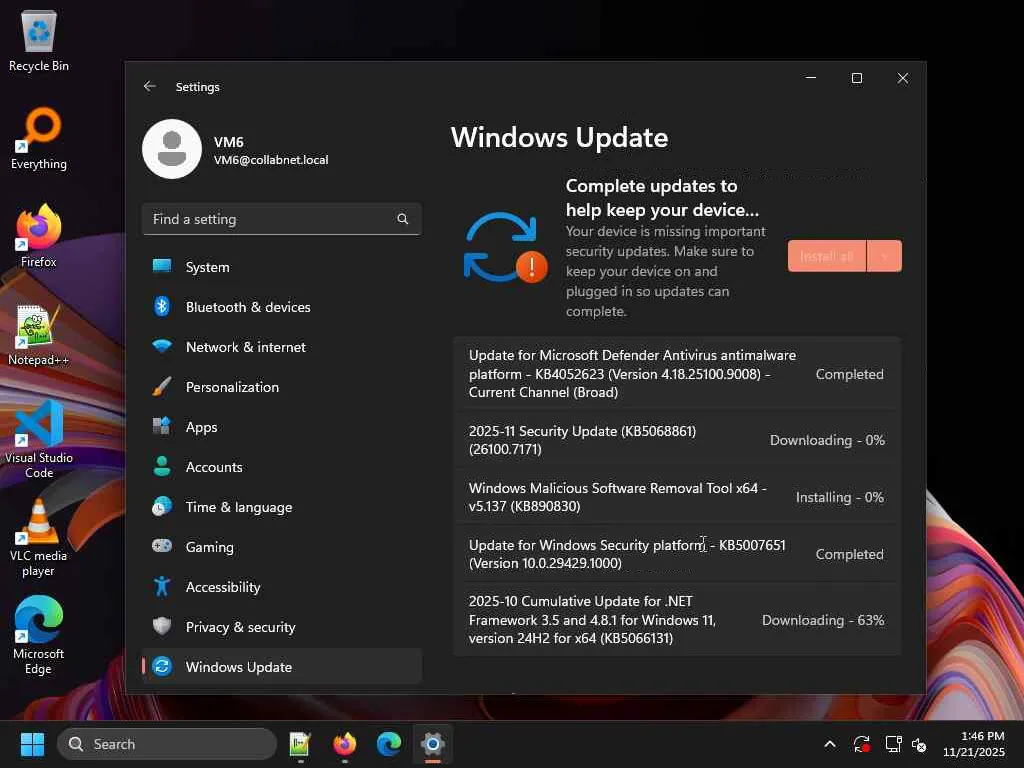This screenshot has height=768, width=1024.
Task: Click Update for Windows Security platform entry
Action: coord(677,554)
